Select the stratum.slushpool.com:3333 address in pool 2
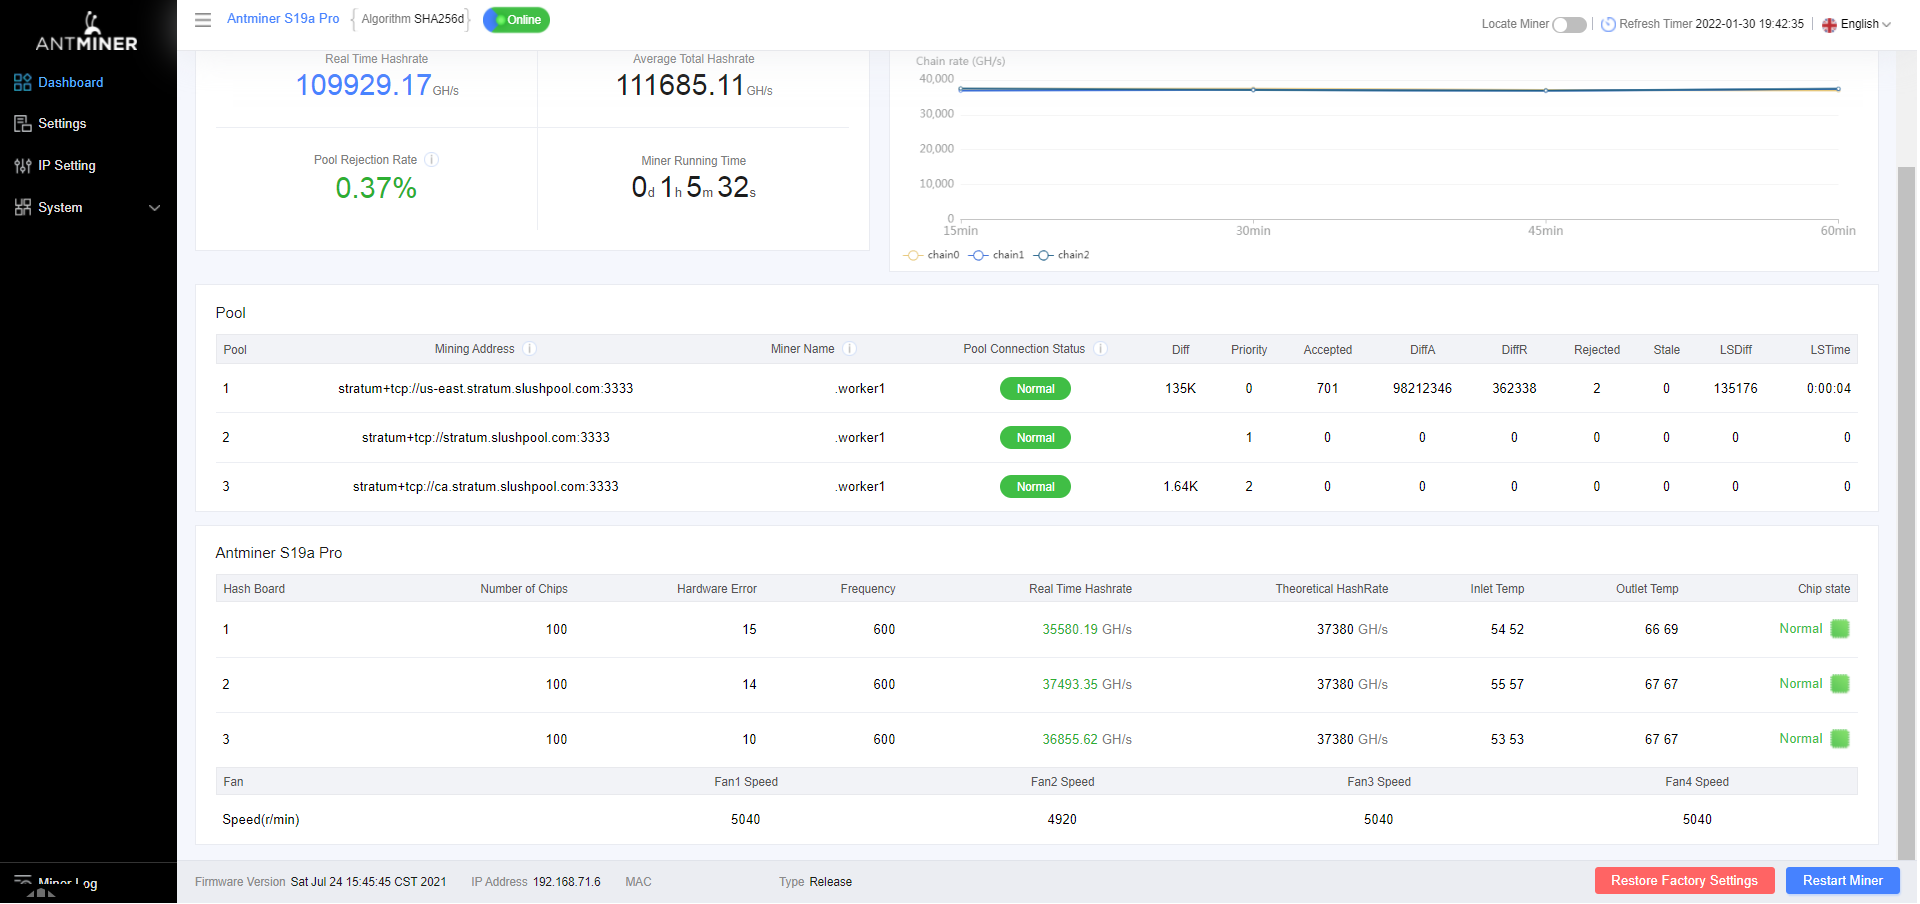The image size is (1920, 904). point(486,438)
